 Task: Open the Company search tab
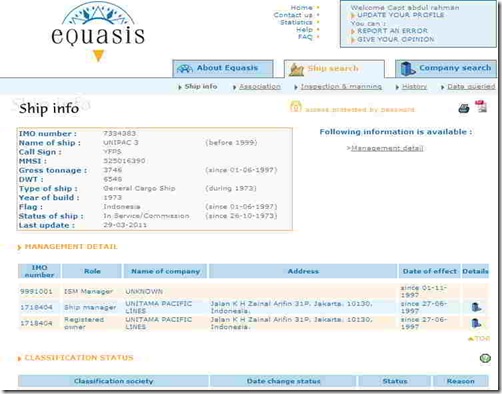click(x=446, y=68)
